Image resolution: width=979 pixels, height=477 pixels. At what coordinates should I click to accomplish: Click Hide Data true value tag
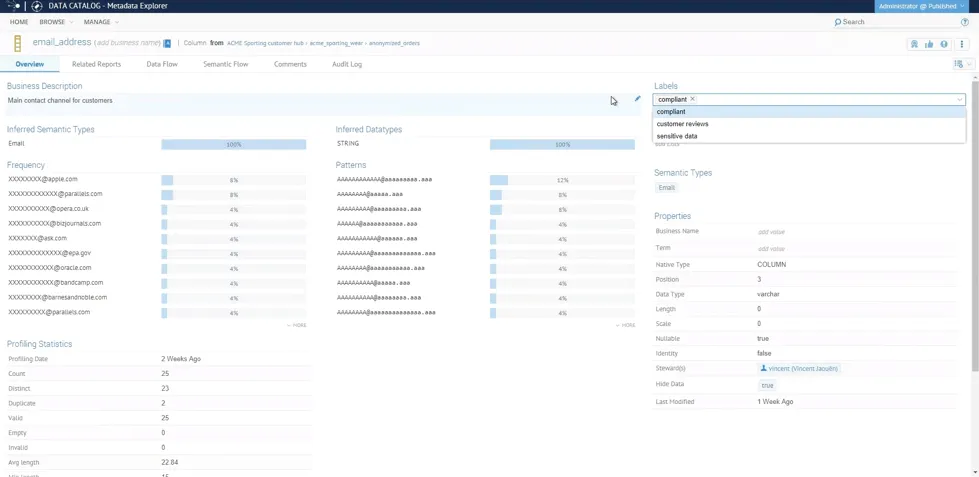pyautogui.click(x=767, y=385)
